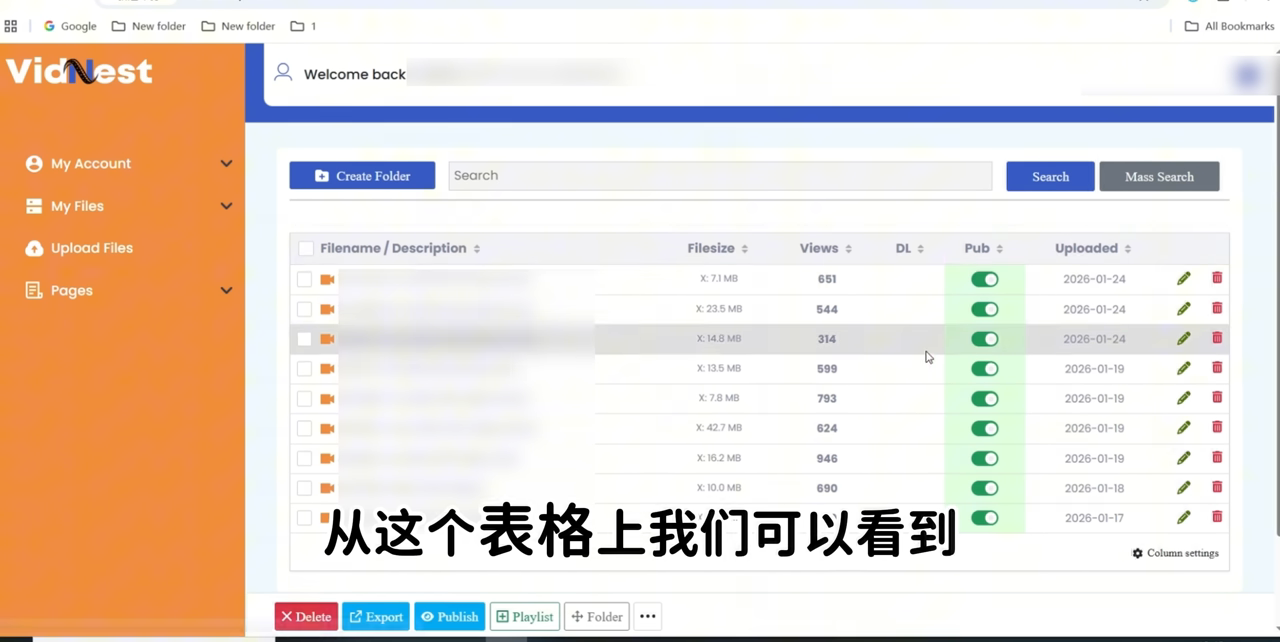Click the VidNest logo
This screenshot has width=1280, height=642.
(x=79, y=71)
